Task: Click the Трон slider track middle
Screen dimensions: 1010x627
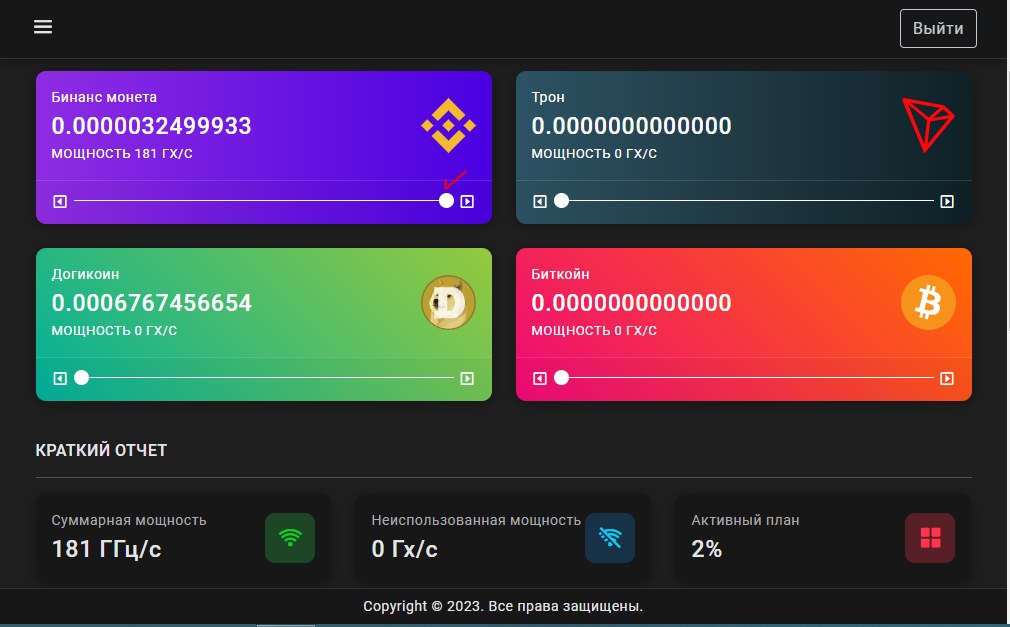Action: pos(744,200)
